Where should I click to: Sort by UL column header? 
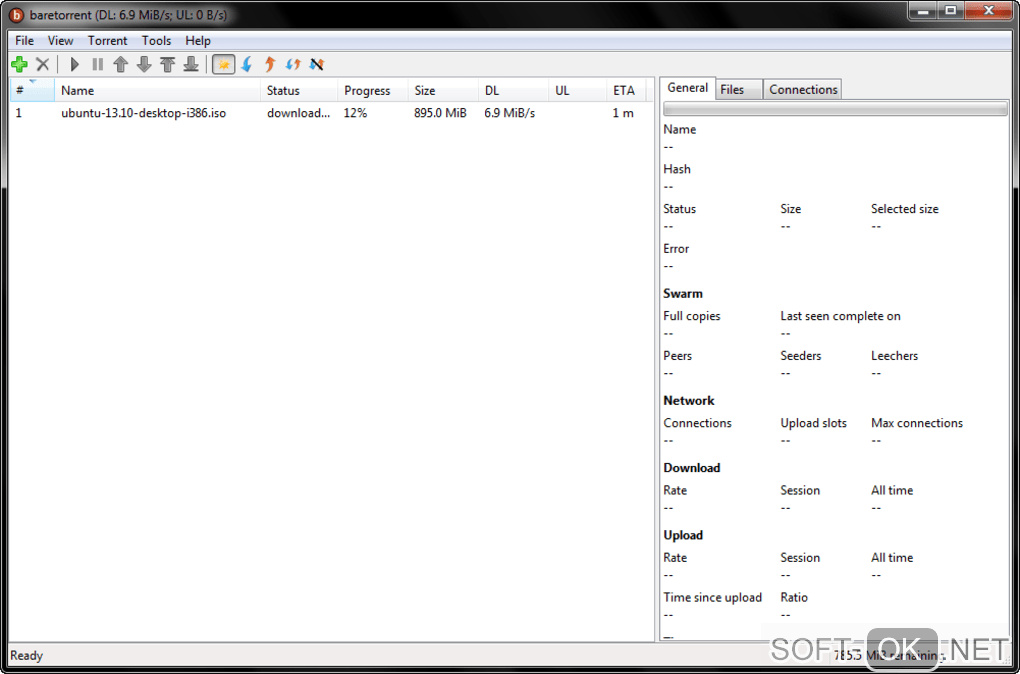(x=578, y=90)
